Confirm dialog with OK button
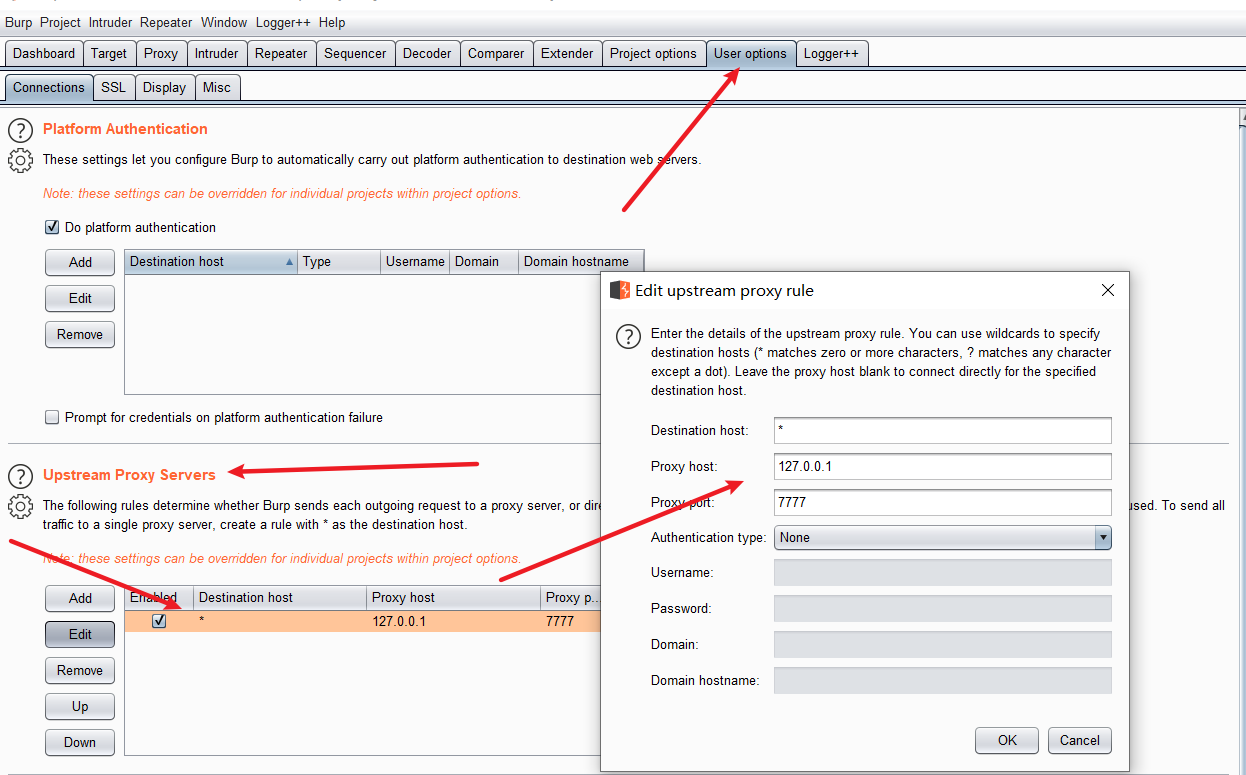This screenshot has height=775, width=1246. (x=1007, y=740)
